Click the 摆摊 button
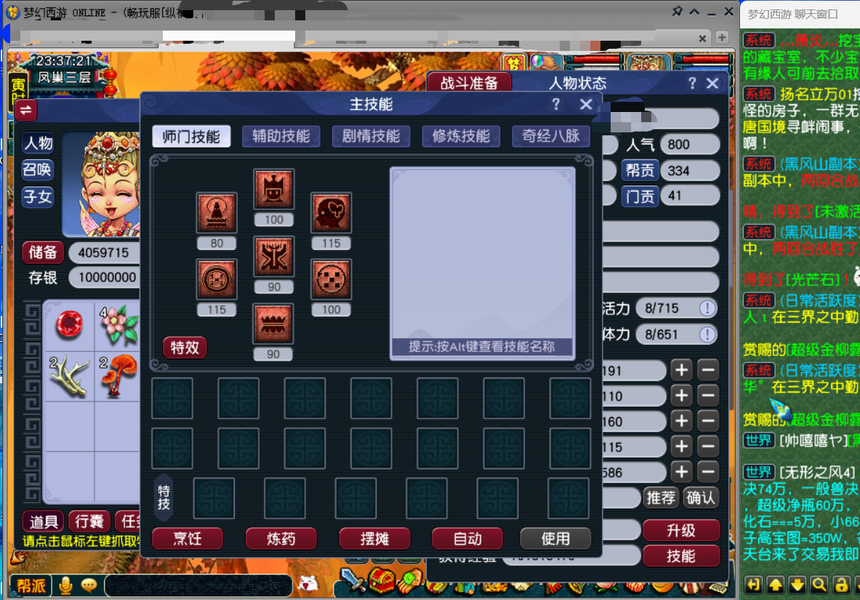 (375, 539)
